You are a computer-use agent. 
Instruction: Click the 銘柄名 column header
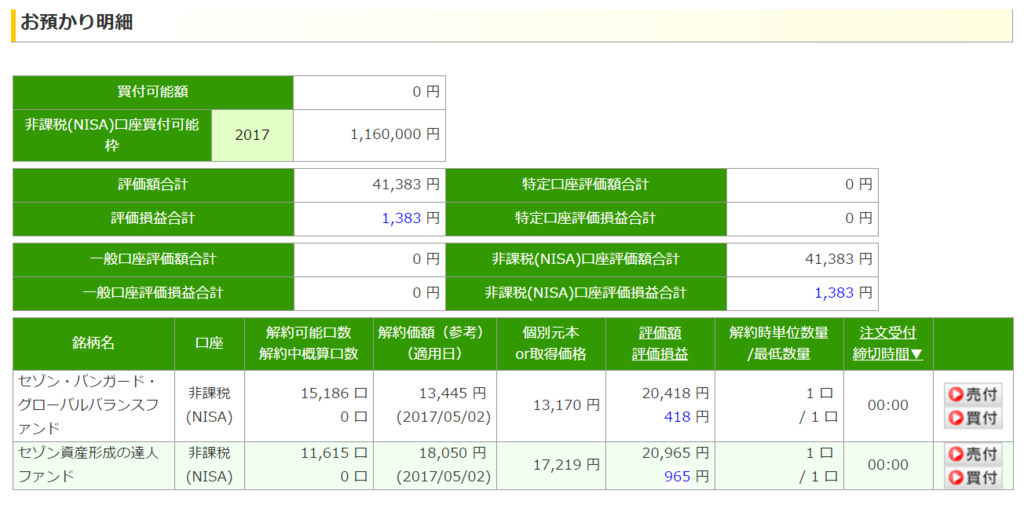[x=93, y=344]
